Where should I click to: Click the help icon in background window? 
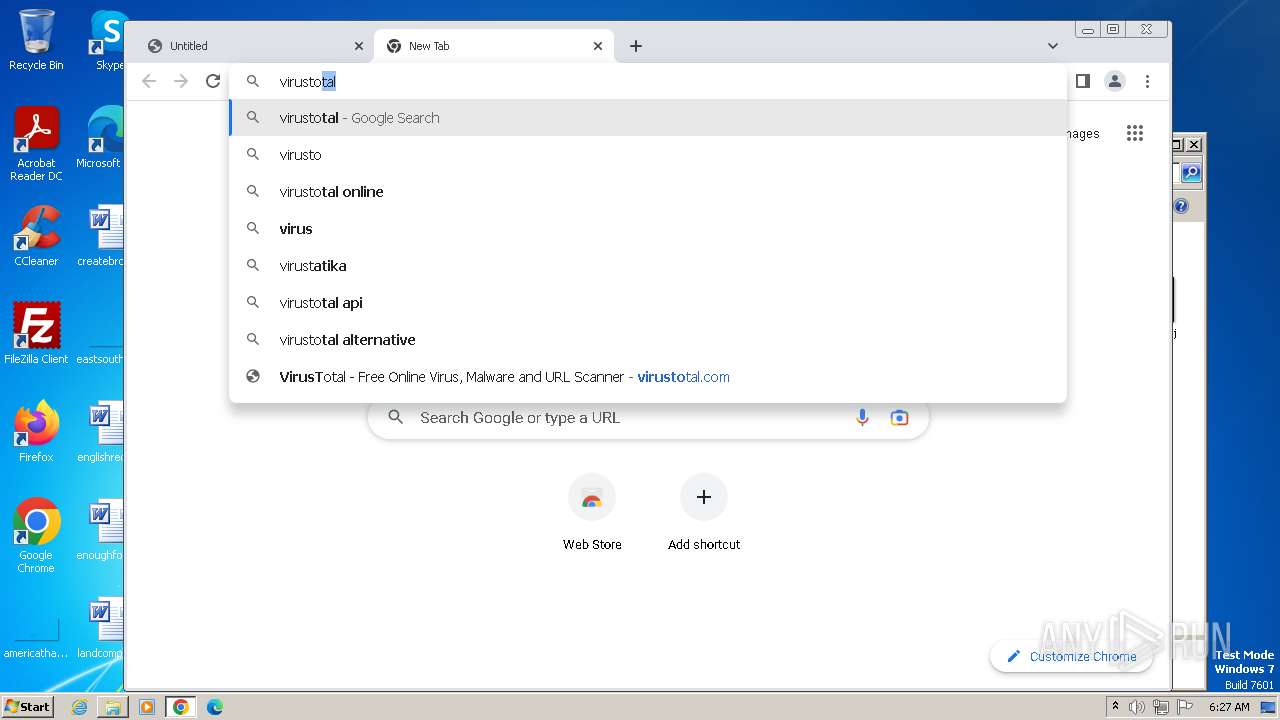pos(1181,206)
